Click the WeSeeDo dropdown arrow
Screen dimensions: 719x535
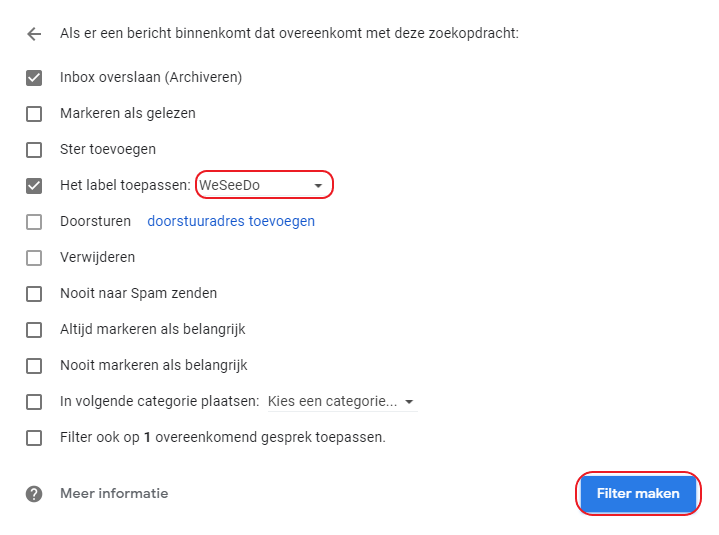pyautogui.click(x=318, y=186)
